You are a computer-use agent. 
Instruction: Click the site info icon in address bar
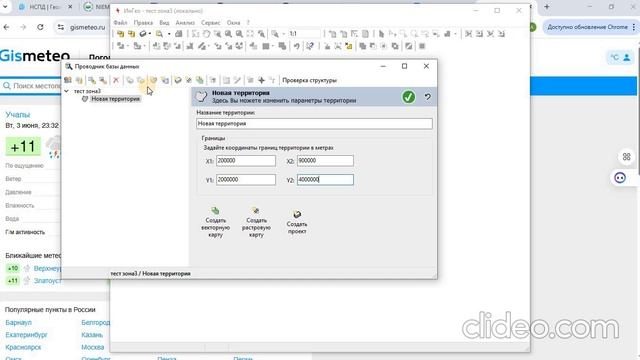point(61,27)
